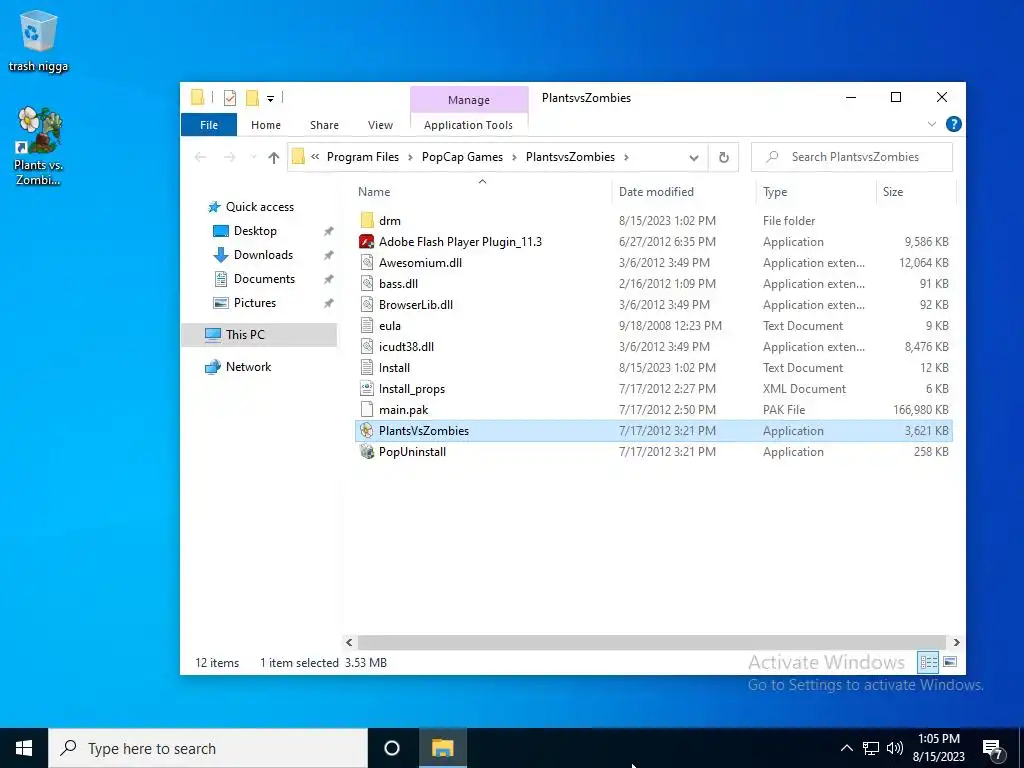
Task: Open Pictures in navigation pane
Action: pyautogui.click(x=255, y=303)
